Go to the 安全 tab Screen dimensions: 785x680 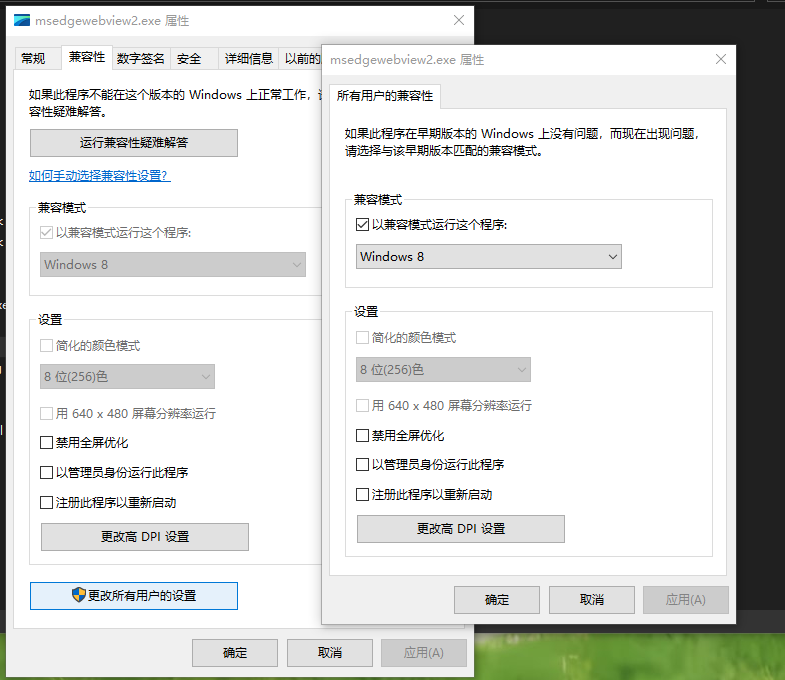click(189, 59)
